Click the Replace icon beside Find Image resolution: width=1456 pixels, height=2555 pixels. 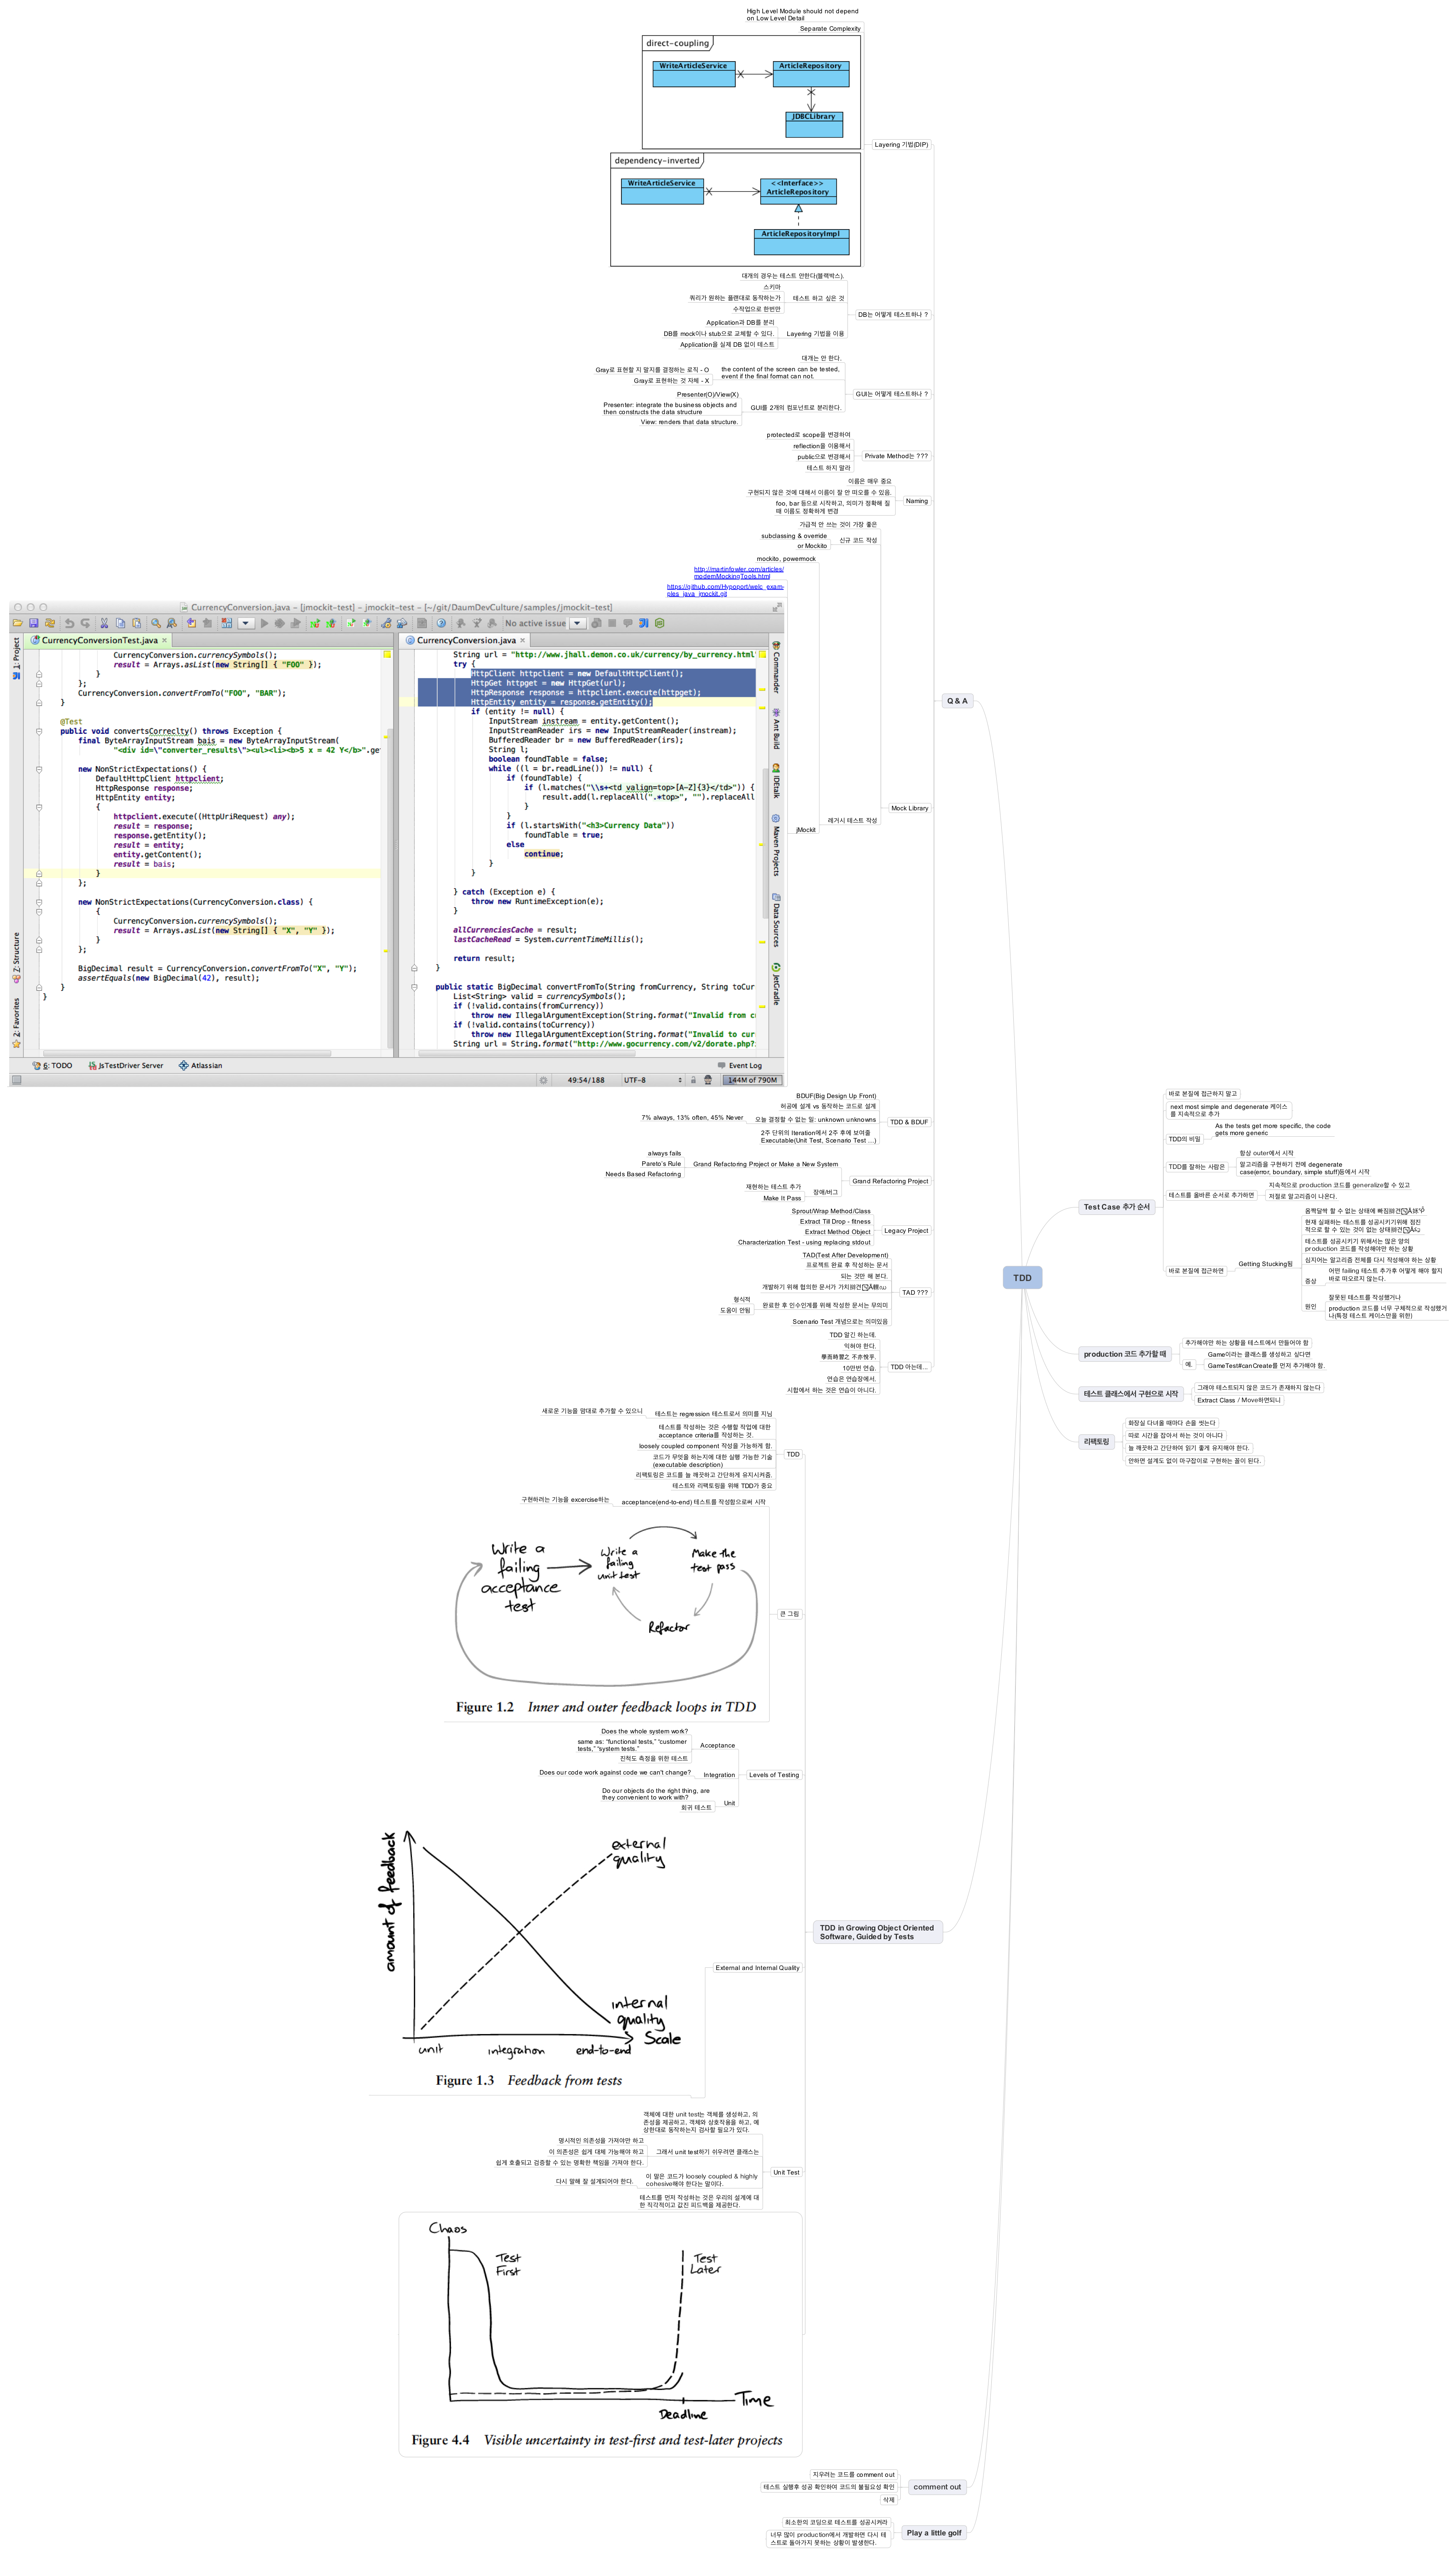tap(172, 623)
